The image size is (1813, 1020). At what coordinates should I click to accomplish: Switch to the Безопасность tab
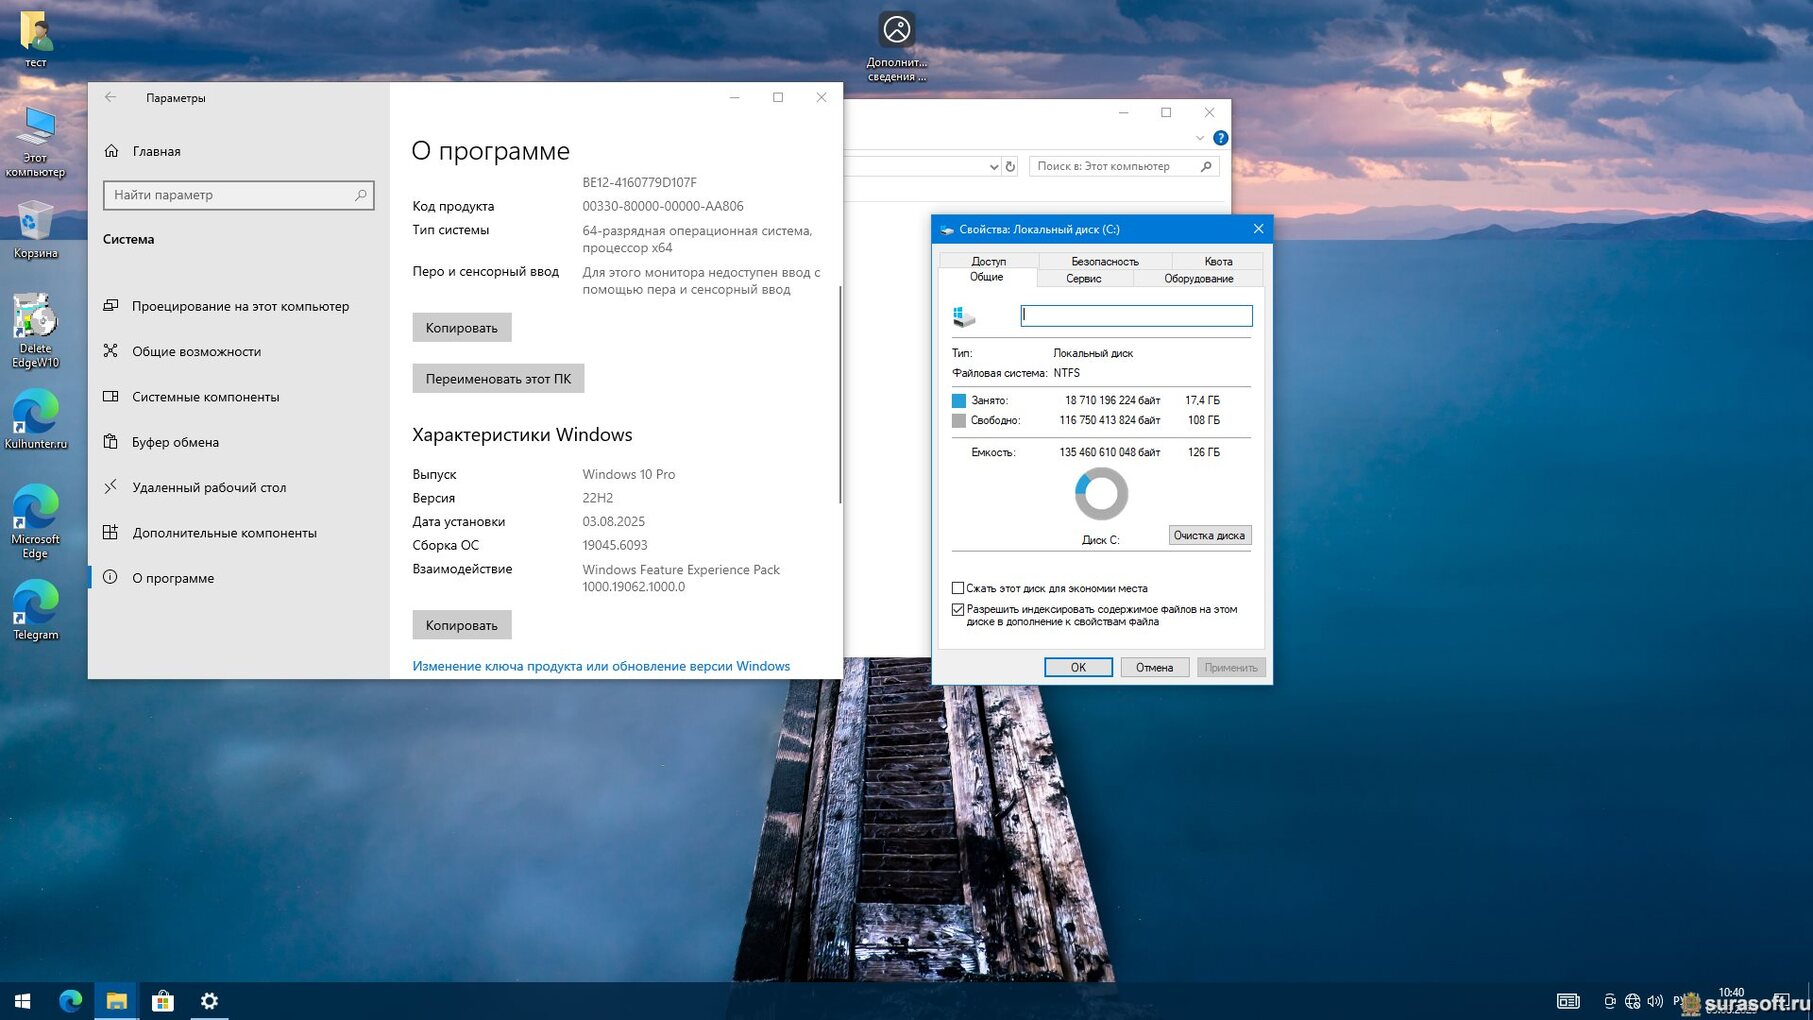click(1104, 261)
